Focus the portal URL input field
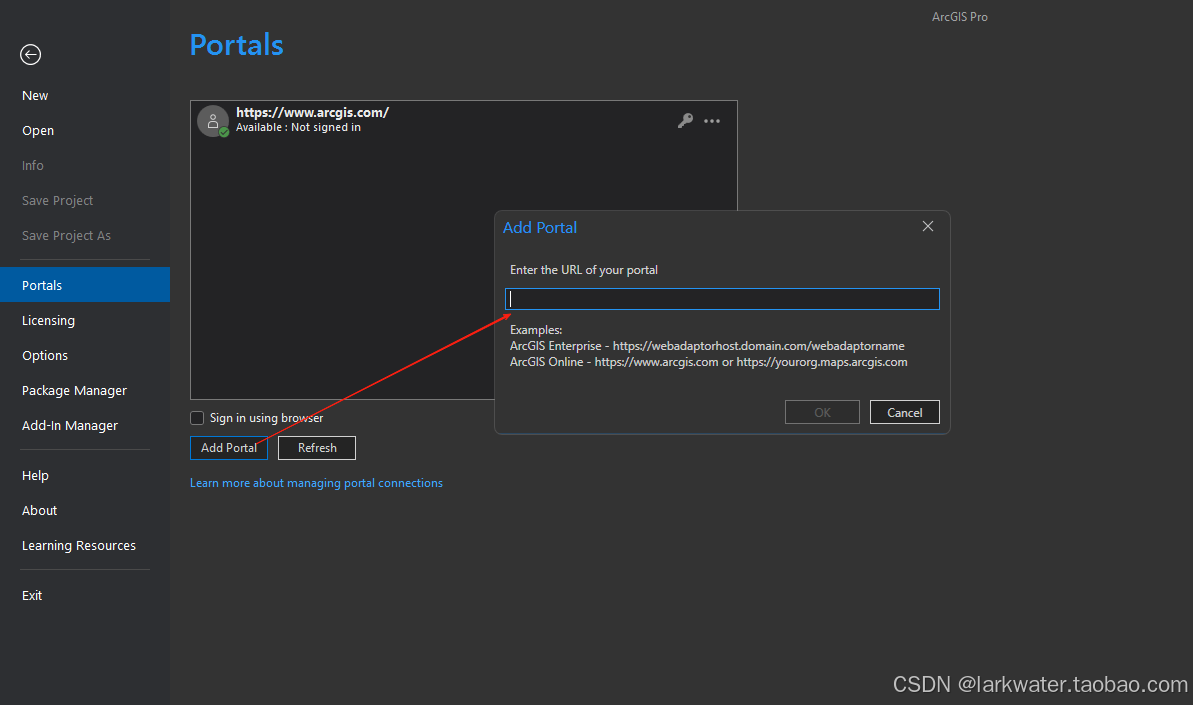1193x705 pixels. (x=722, y=299)
